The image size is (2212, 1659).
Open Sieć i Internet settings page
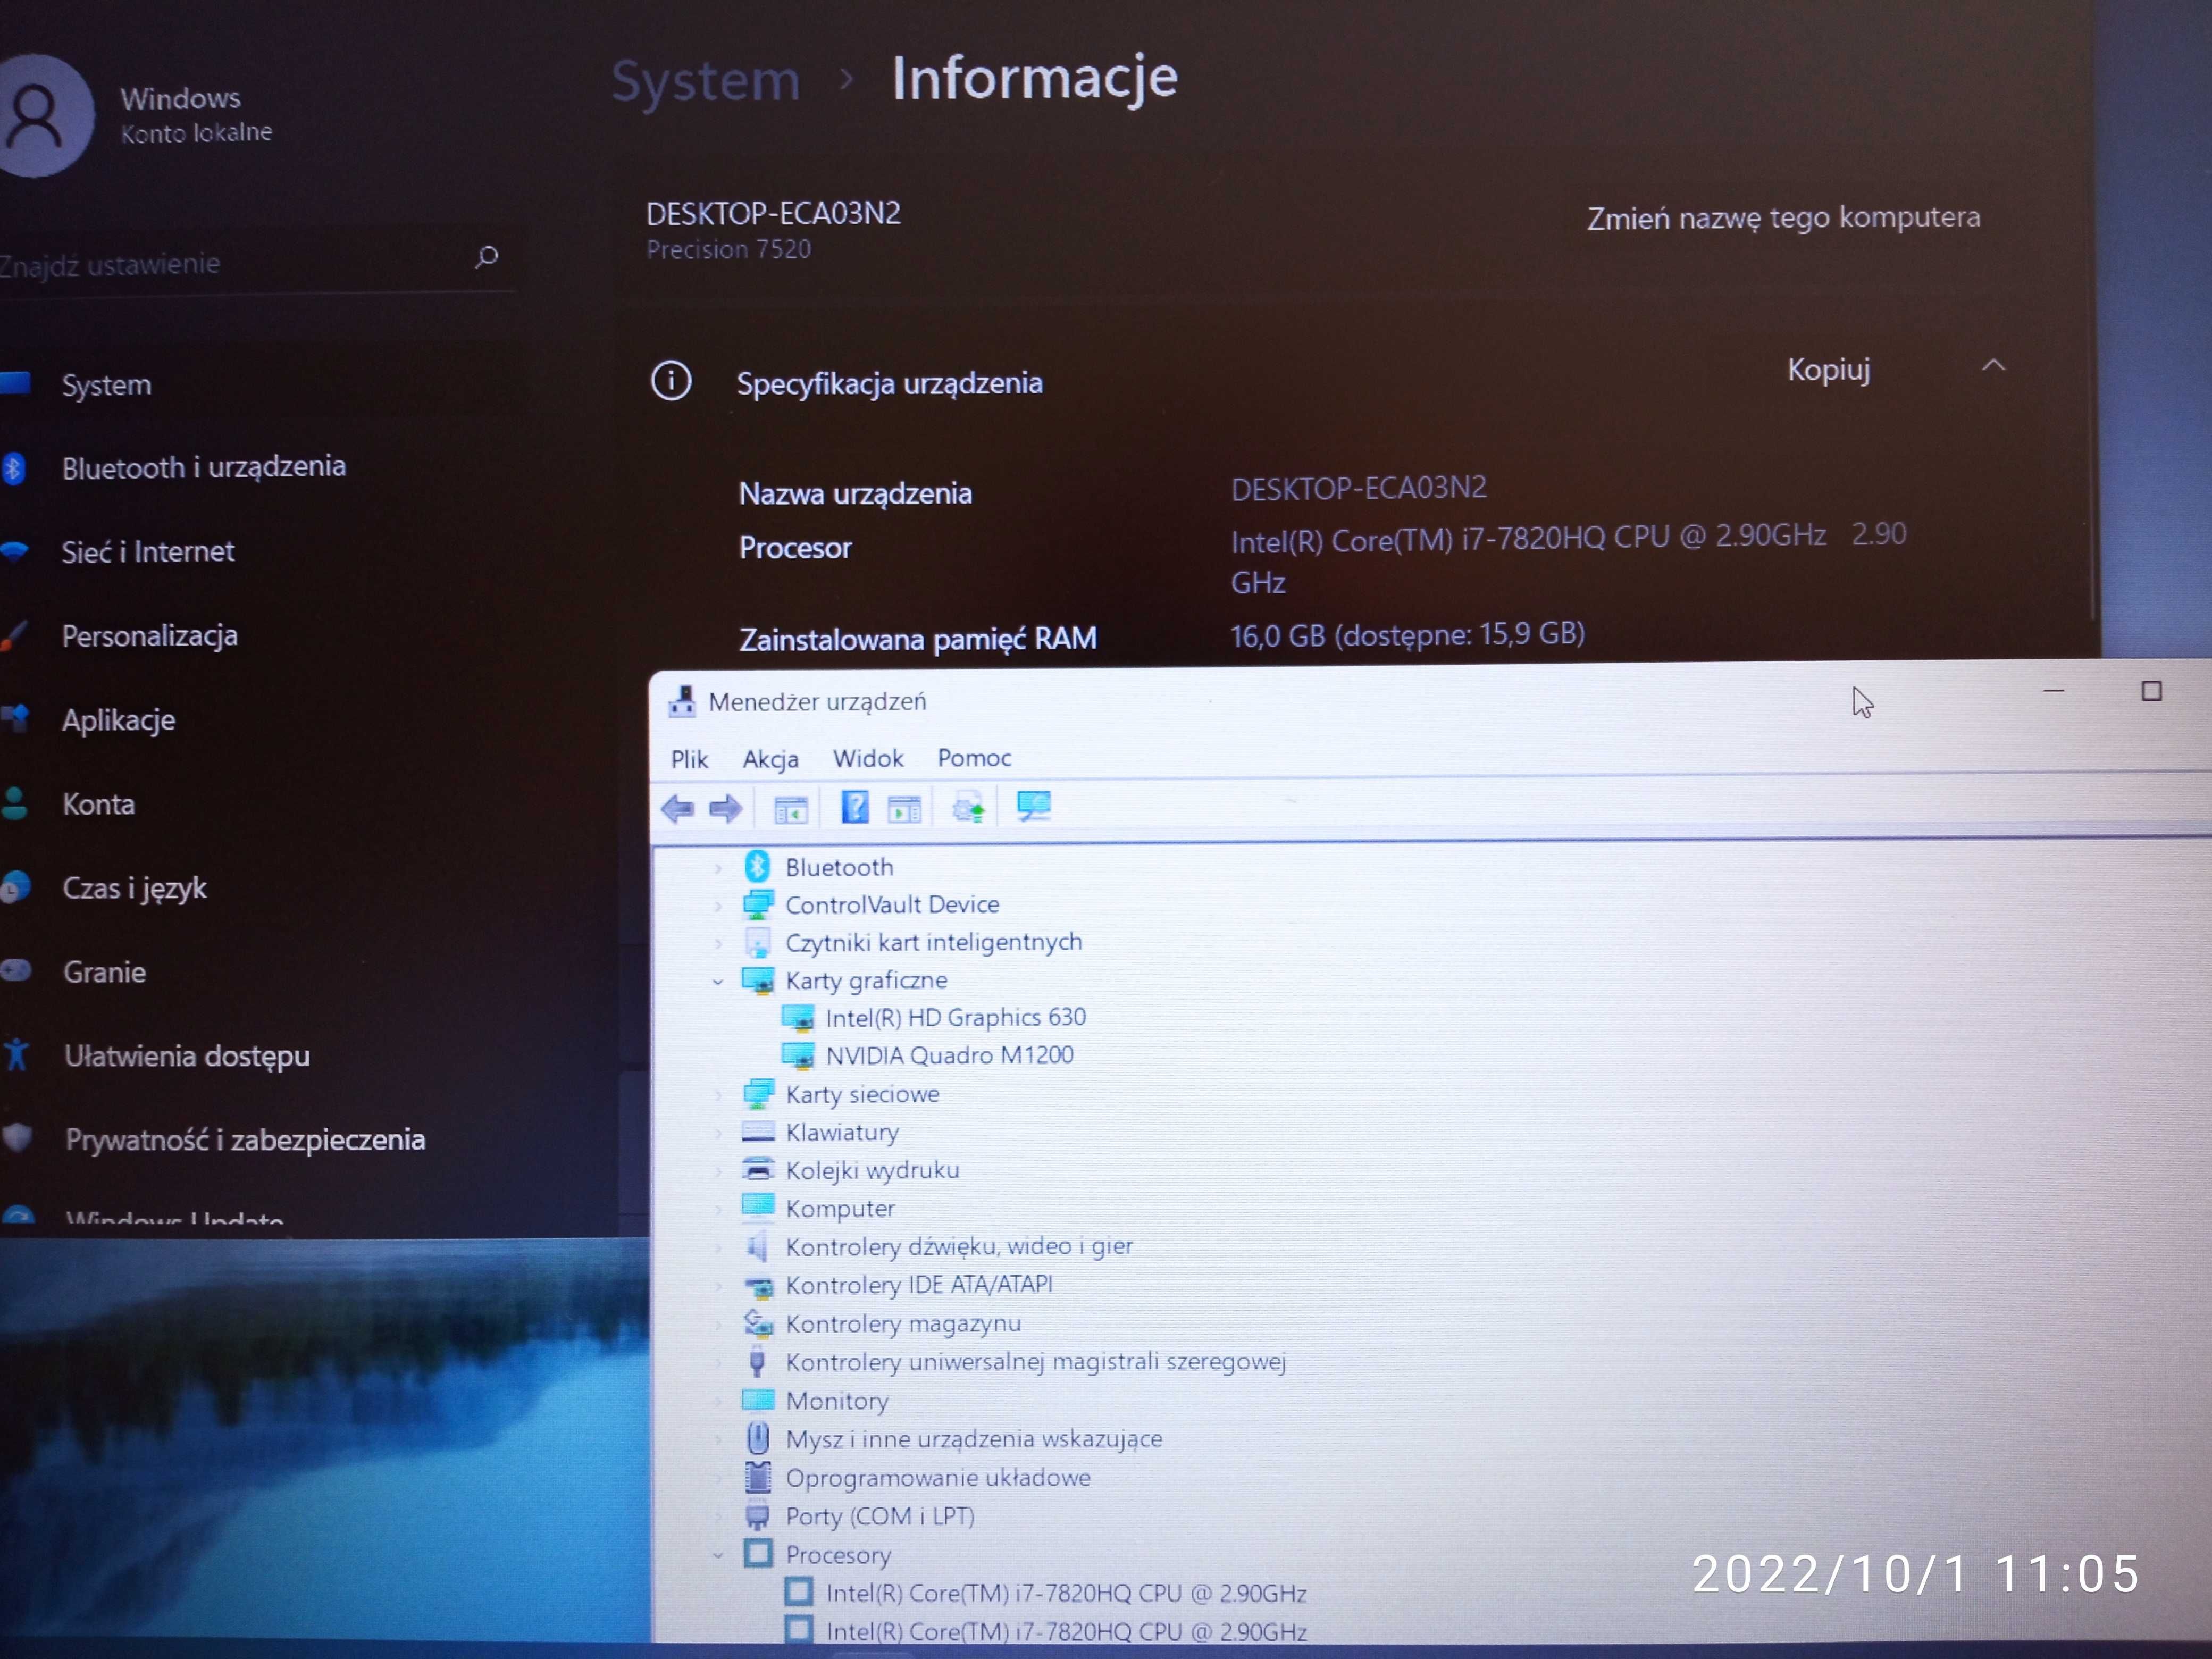pos(148,551)
